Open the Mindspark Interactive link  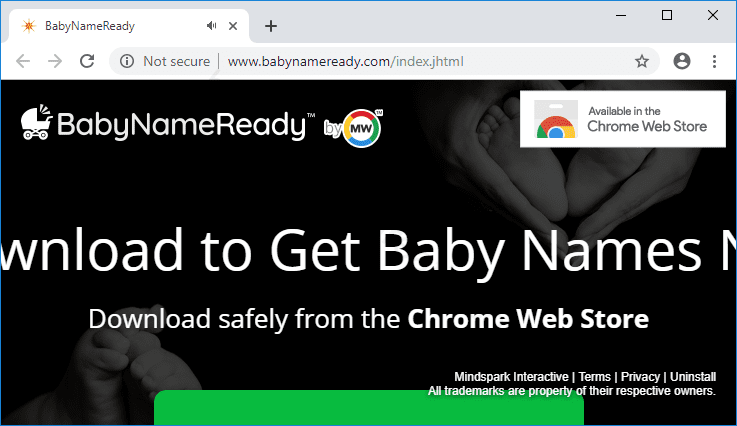[511, 377]
